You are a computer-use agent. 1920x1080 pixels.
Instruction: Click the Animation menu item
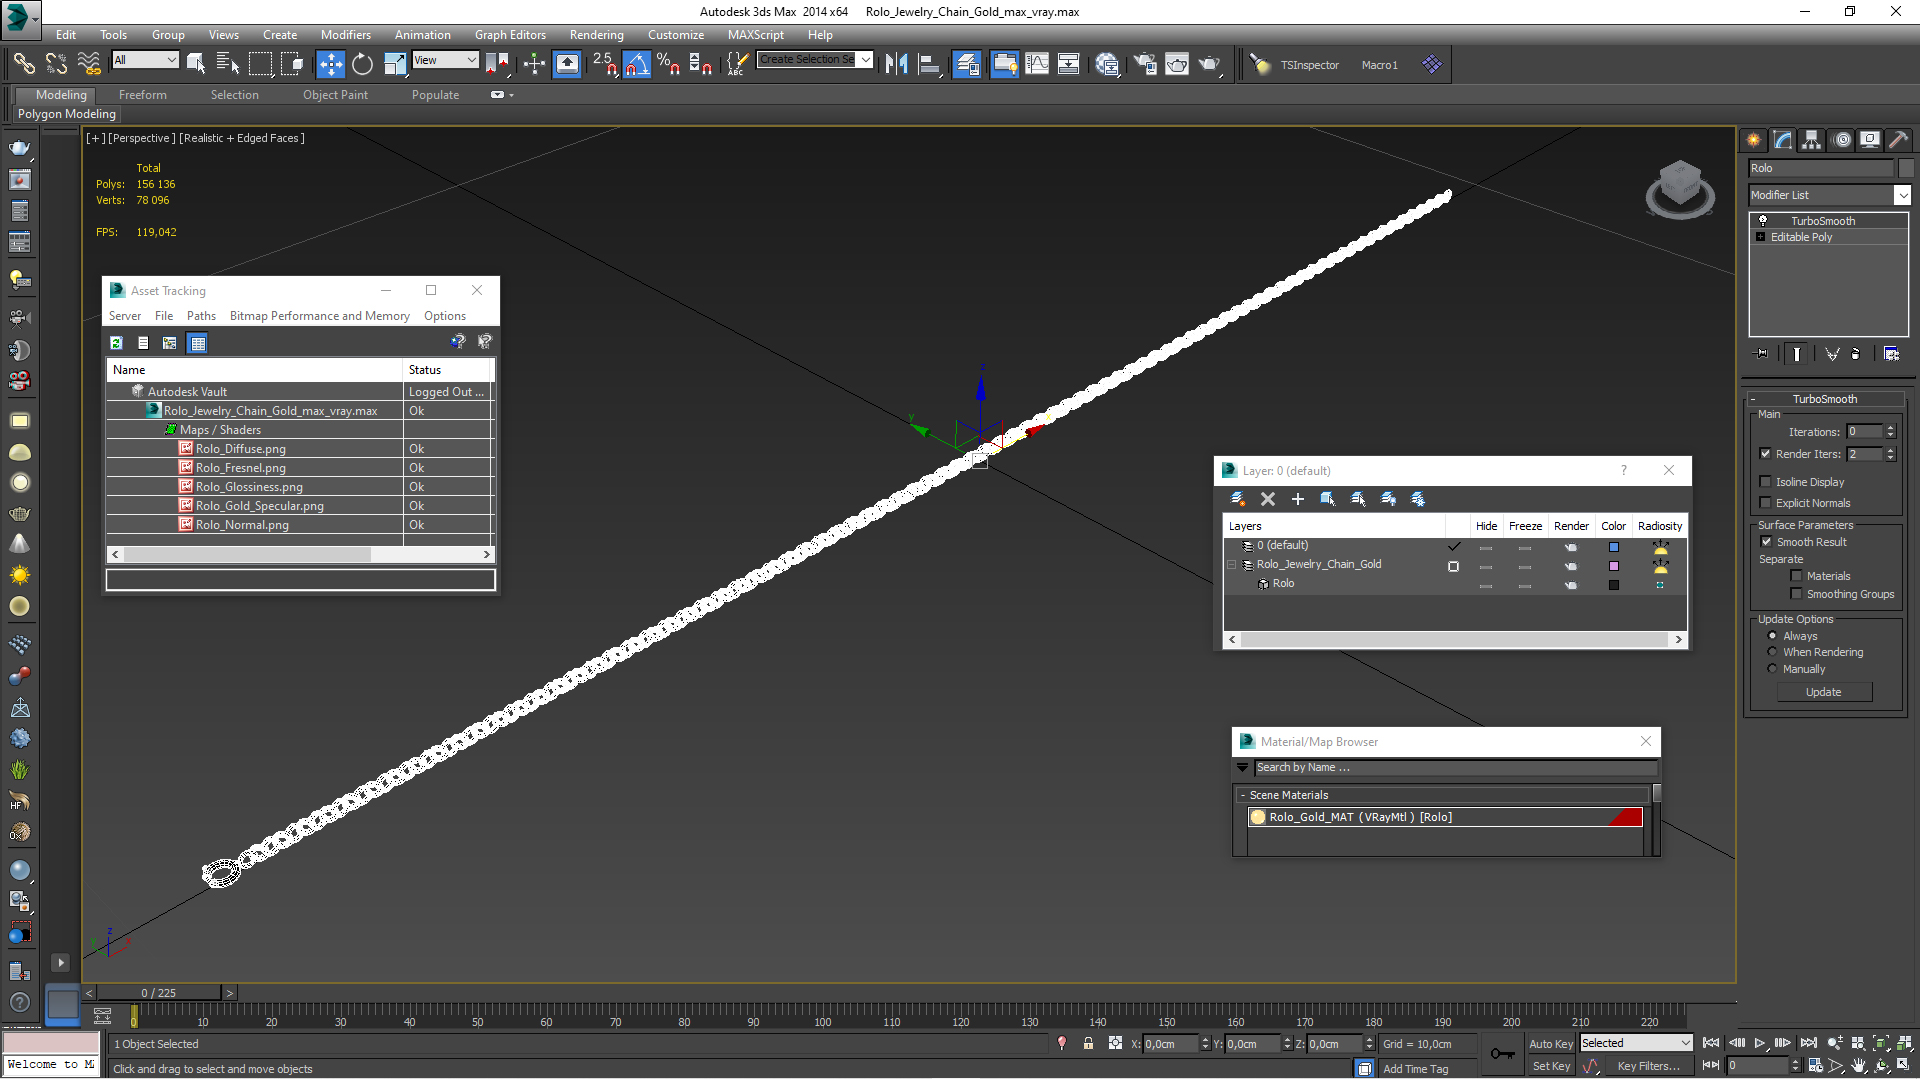(422, 34)
